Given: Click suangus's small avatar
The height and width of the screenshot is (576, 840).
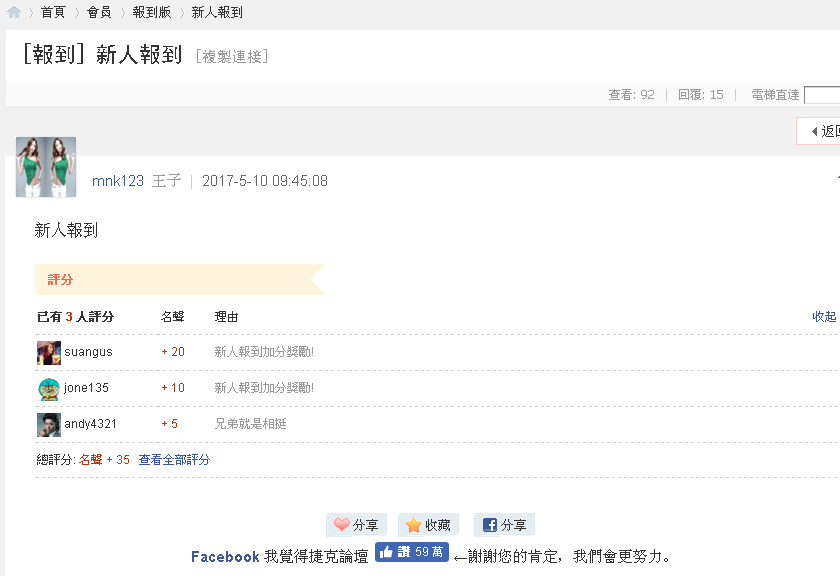Looking at the screenshot, I should click(x=49, y=353).
